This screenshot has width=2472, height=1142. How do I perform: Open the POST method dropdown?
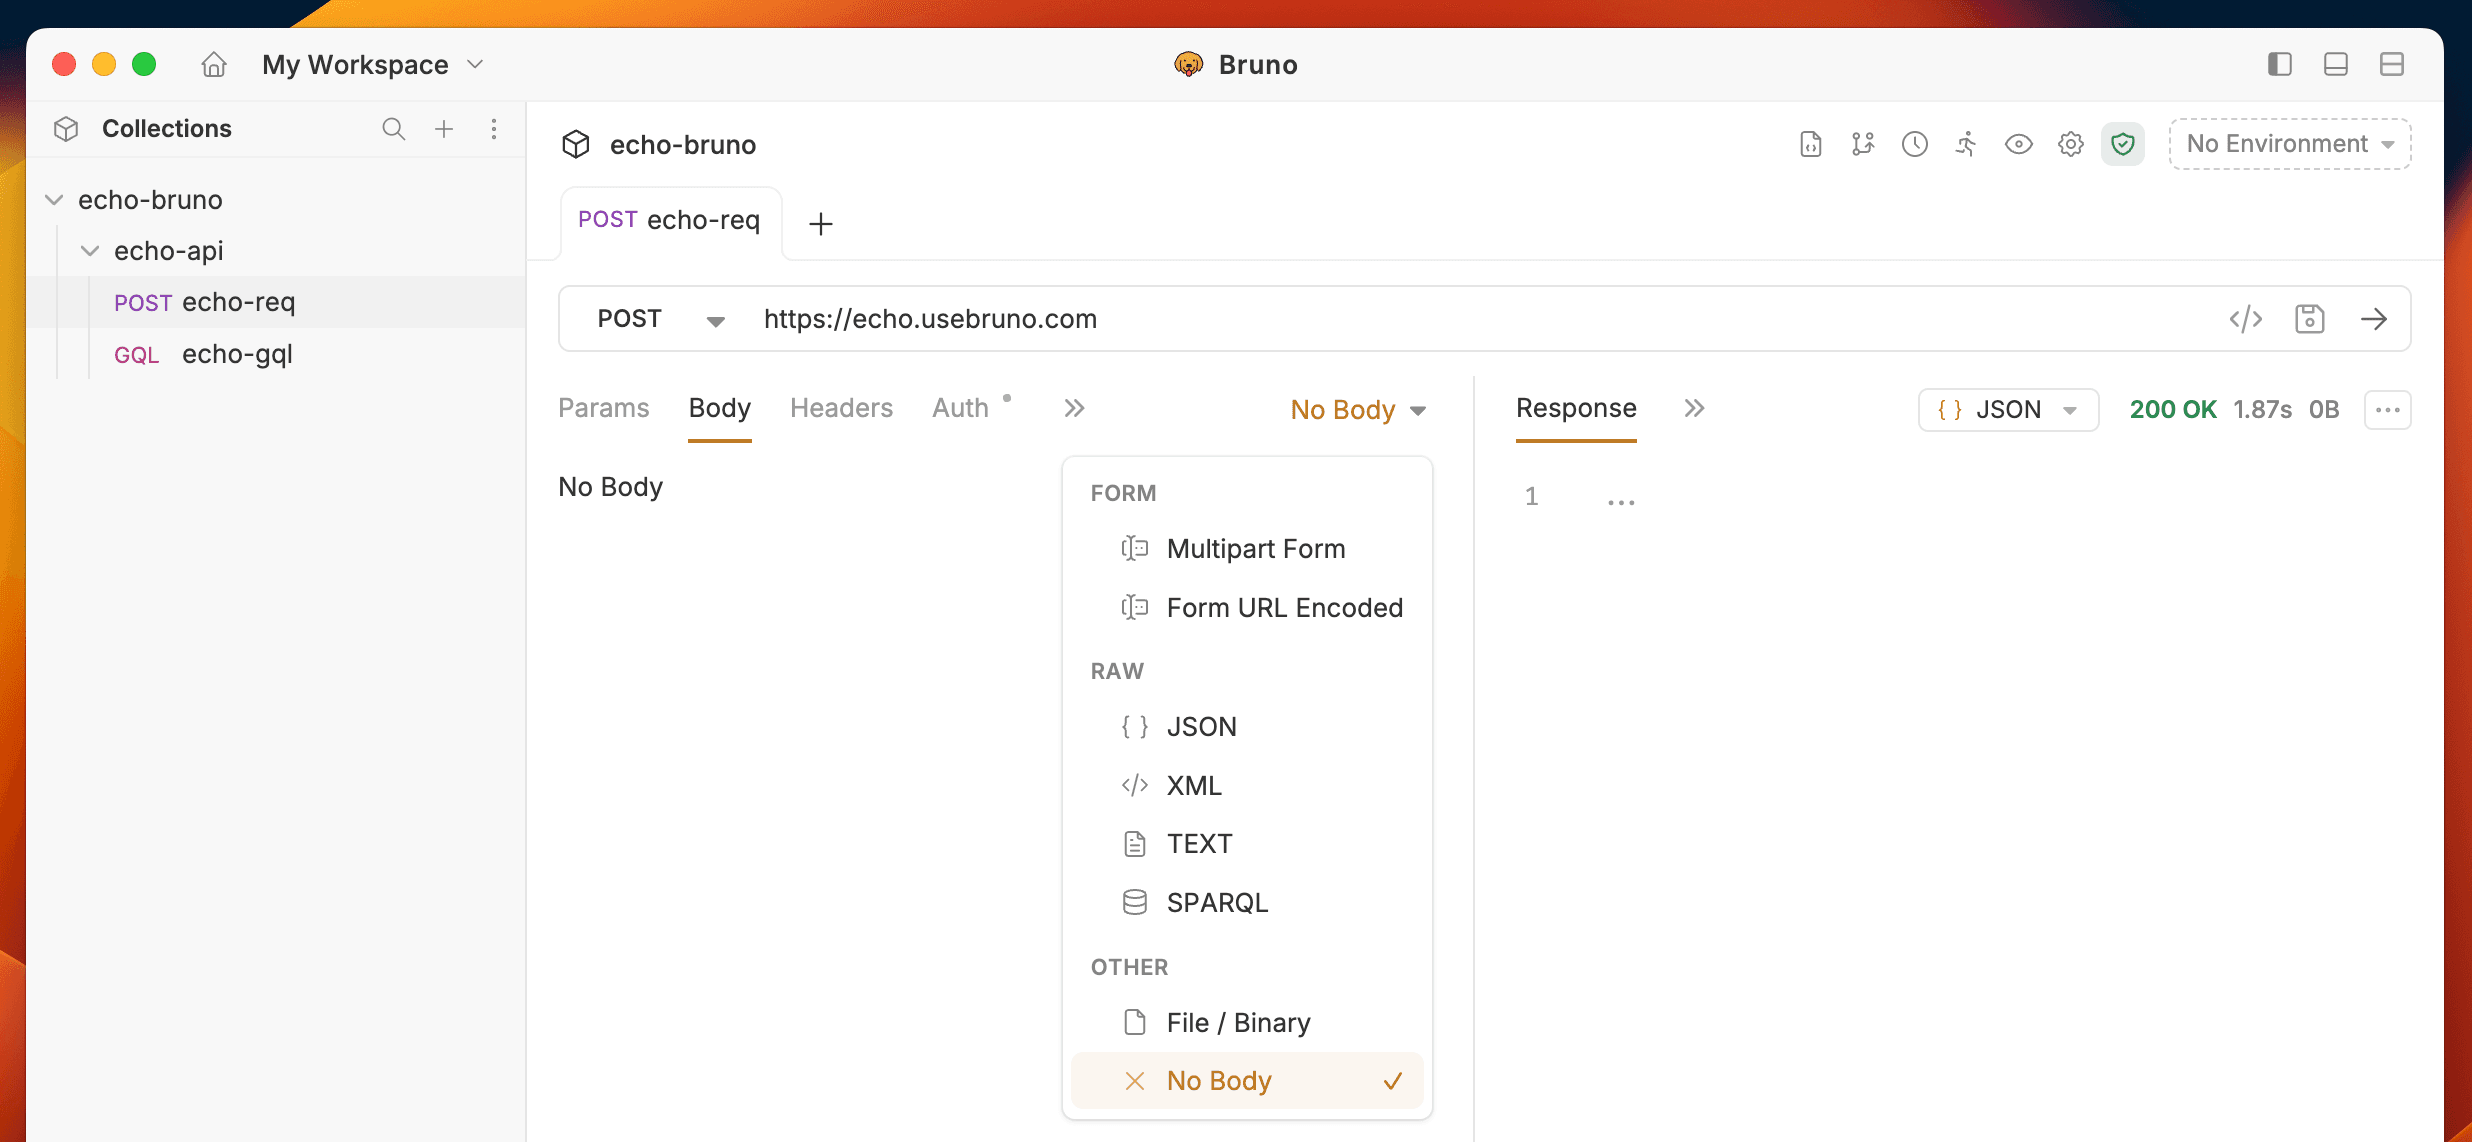(660, 319)
